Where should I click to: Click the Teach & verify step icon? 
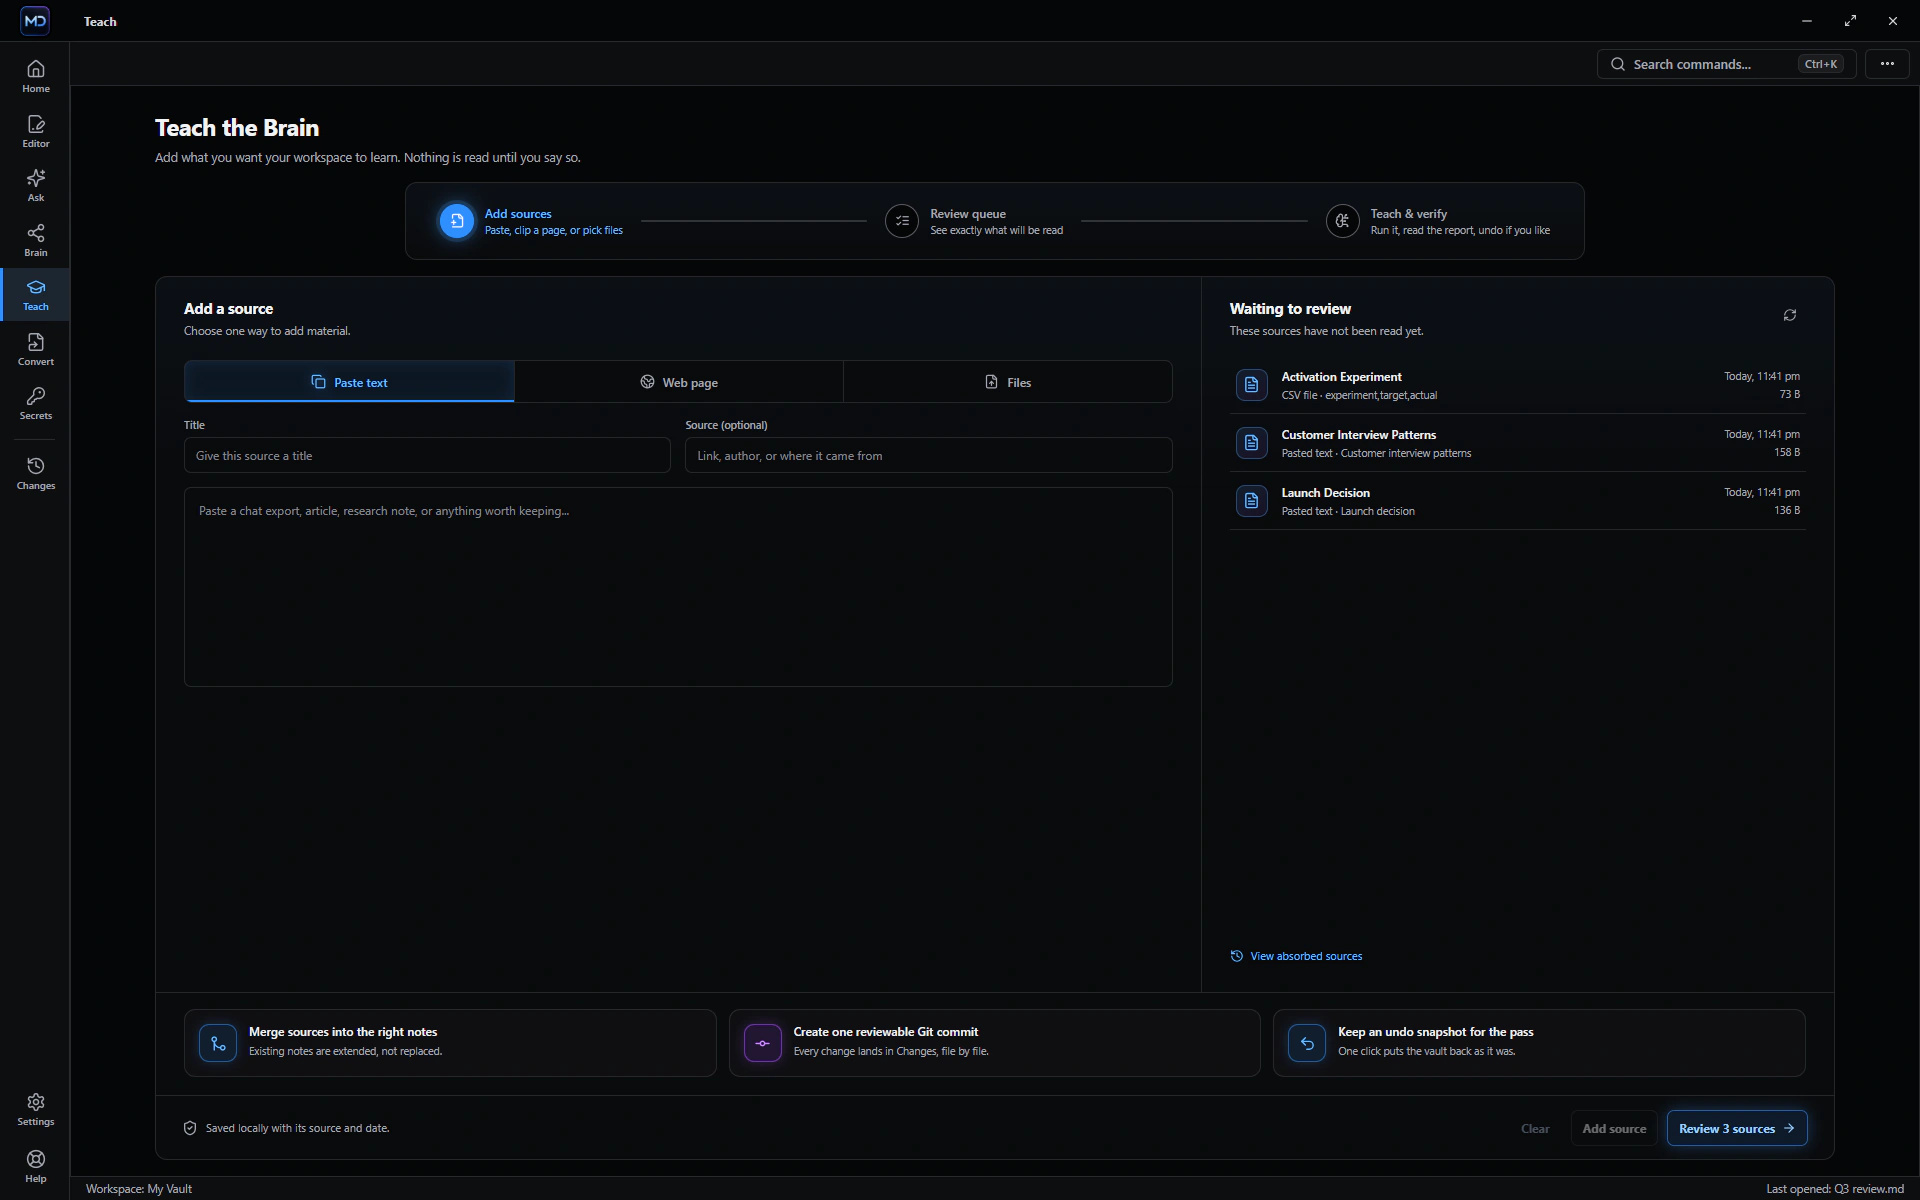pos(1342,221)
